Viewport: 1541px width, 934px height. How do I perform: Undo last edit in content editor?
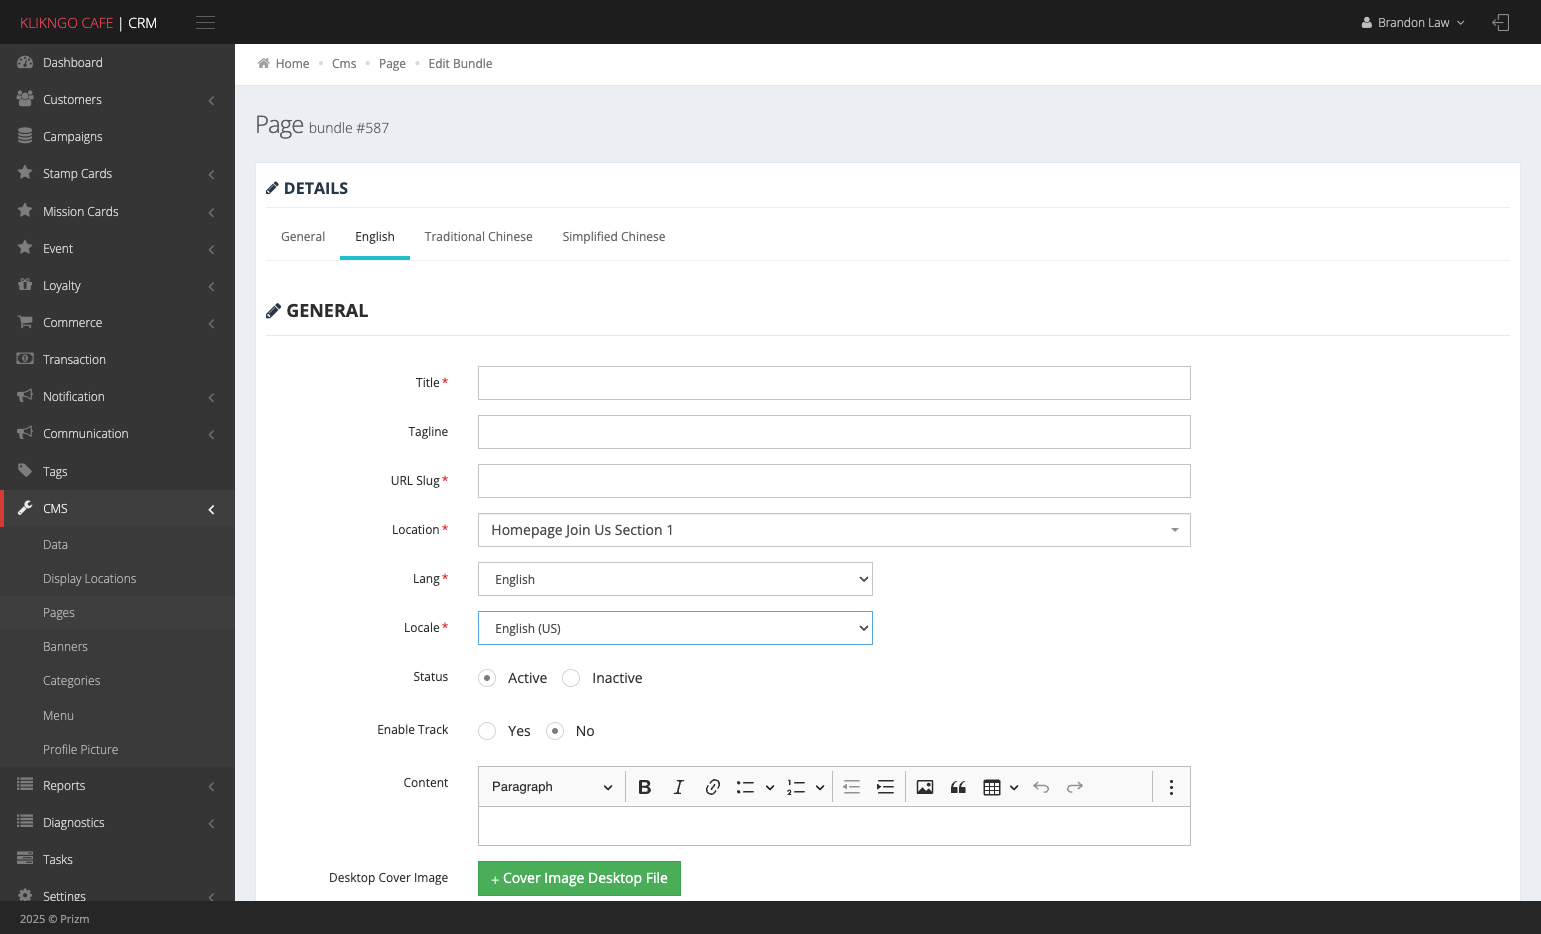(1041, 787)
